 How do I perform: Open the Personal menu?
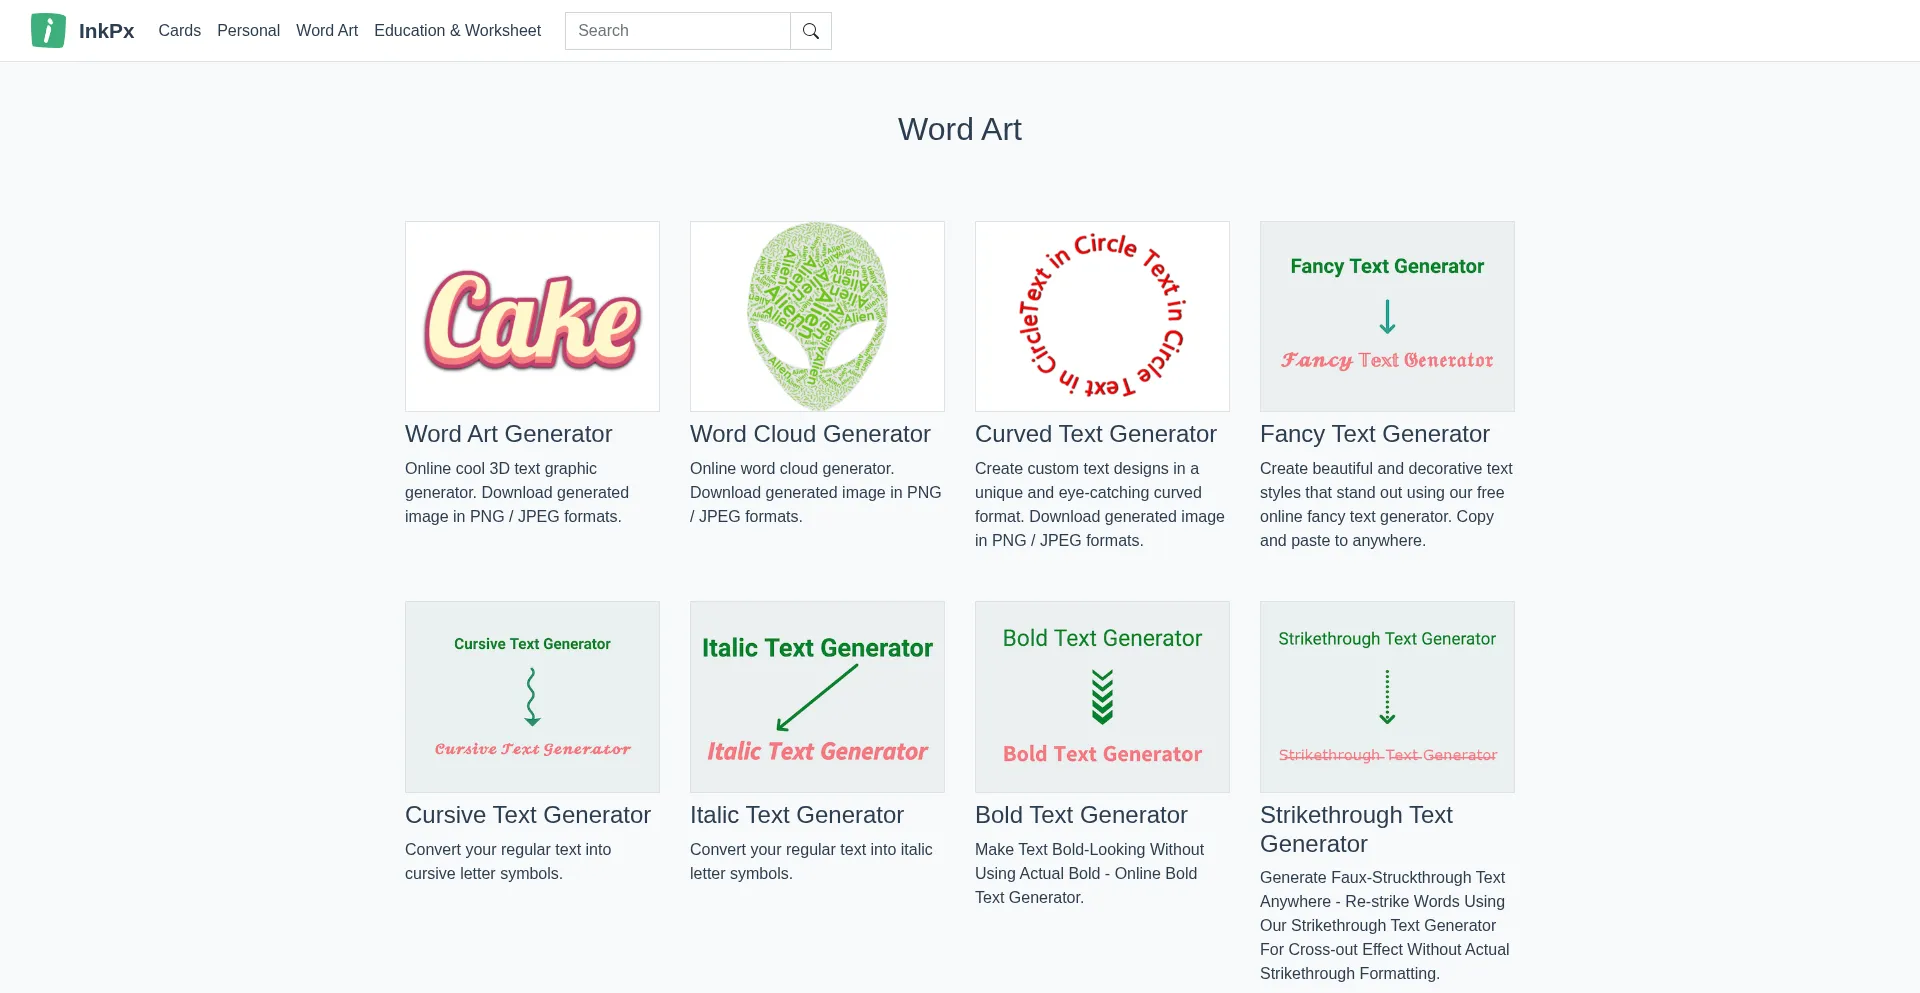(x=248, y=31)
